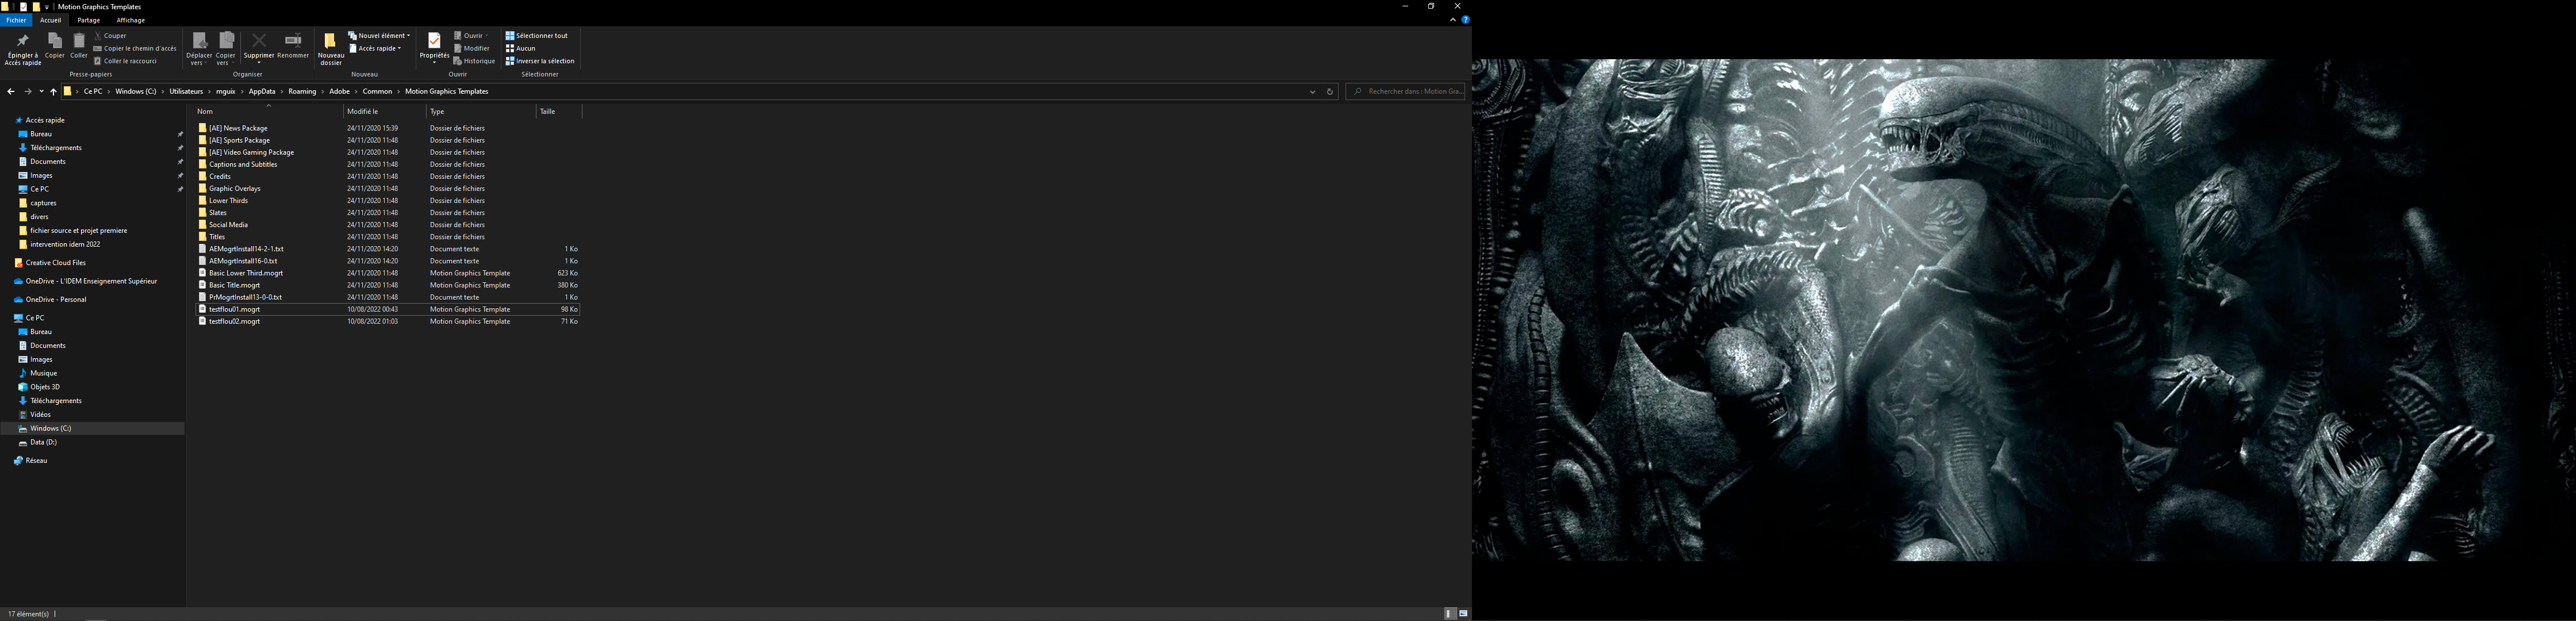Image resolution: width=2576 pixels, height=621 pixels.
Task: Sort by the Type column header
Action: pos(481,111)
